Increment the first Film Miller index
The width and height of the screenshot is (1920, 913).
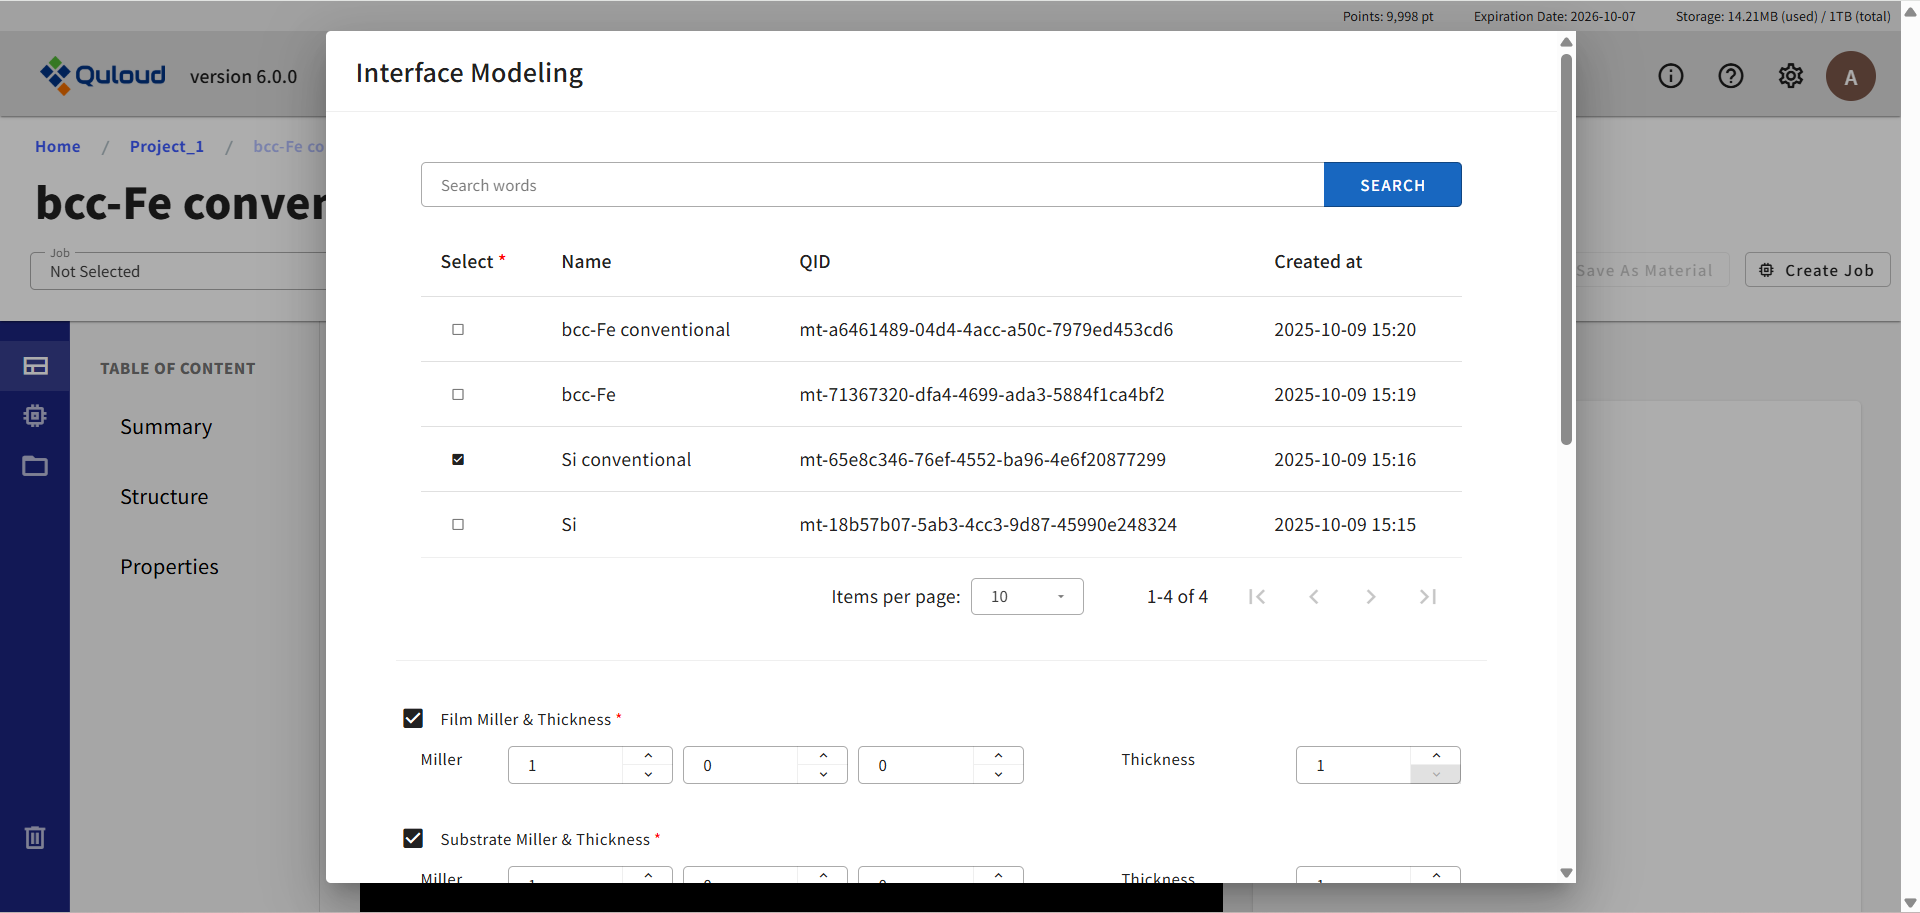coord(648,756)
